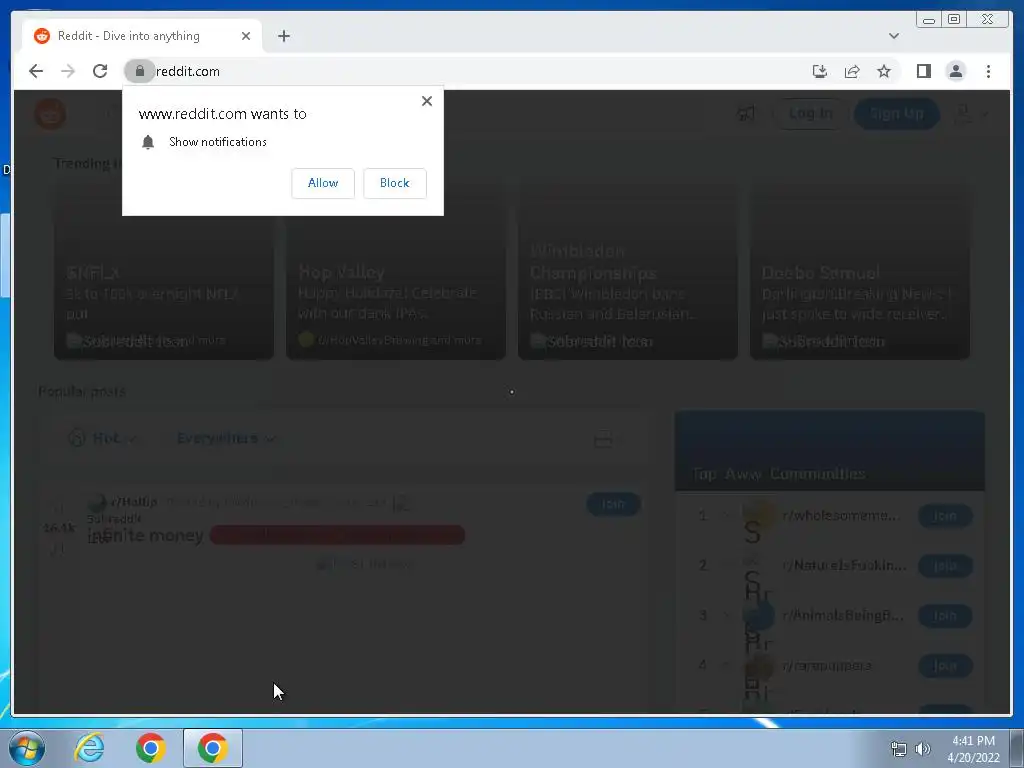The height and width of the screenshot is (768, 1024).
Task: Open Chrome three-dot menu
Action: [988, 71]
